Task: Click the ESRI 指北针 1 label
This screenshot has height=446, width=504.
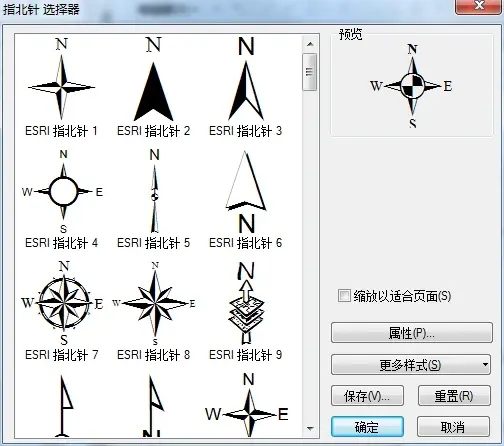Action: (61, 131)
